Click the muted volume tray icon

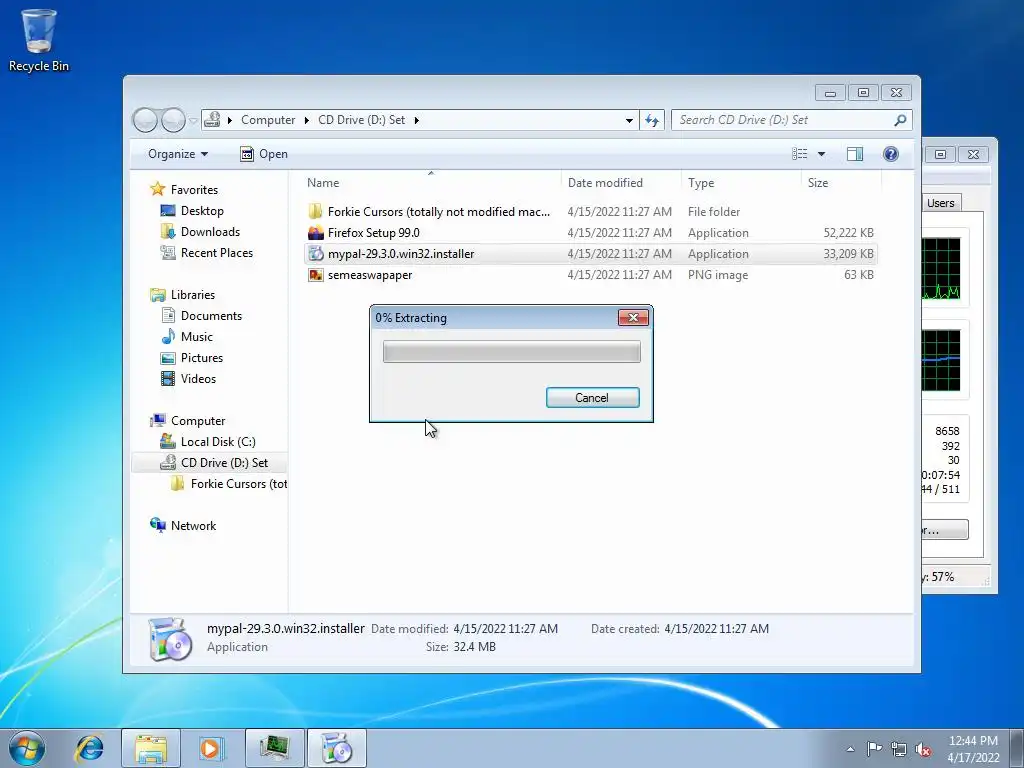point(923,749)
